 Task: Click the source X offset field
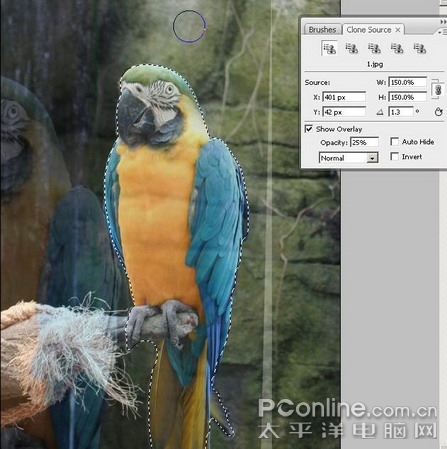point(344,97)
